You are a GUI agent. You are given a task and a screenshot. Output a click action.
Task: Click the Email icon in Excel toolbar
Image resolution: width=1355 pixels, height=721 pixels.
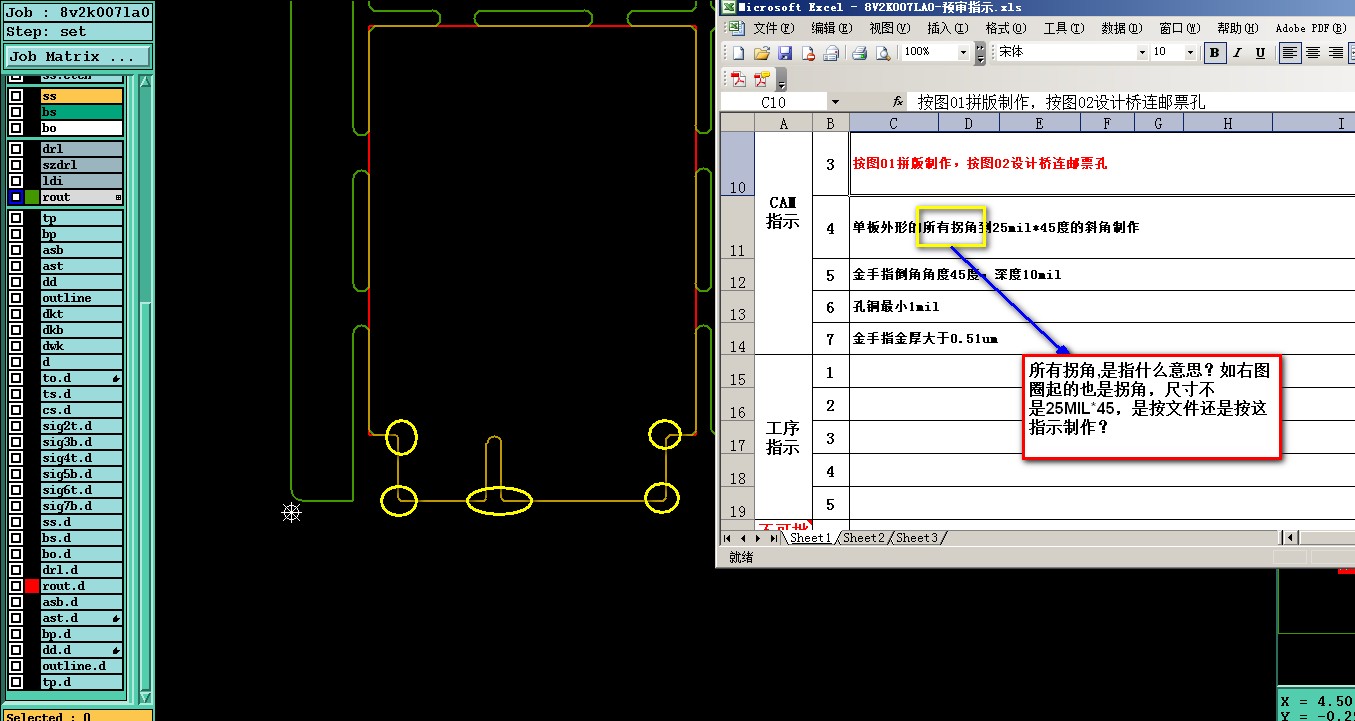(x=831, y=53)
